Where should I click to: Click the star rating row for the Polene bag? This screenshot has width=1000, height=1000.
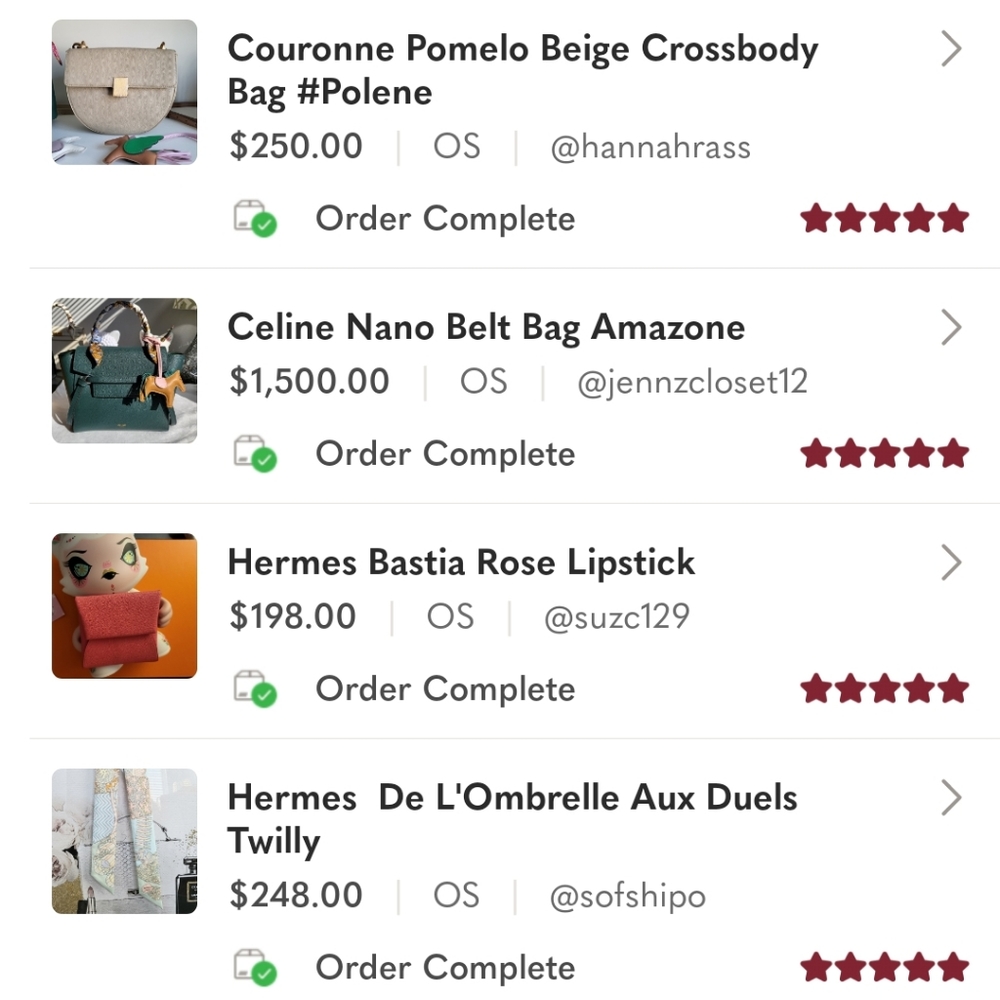(x=885, y=217)
